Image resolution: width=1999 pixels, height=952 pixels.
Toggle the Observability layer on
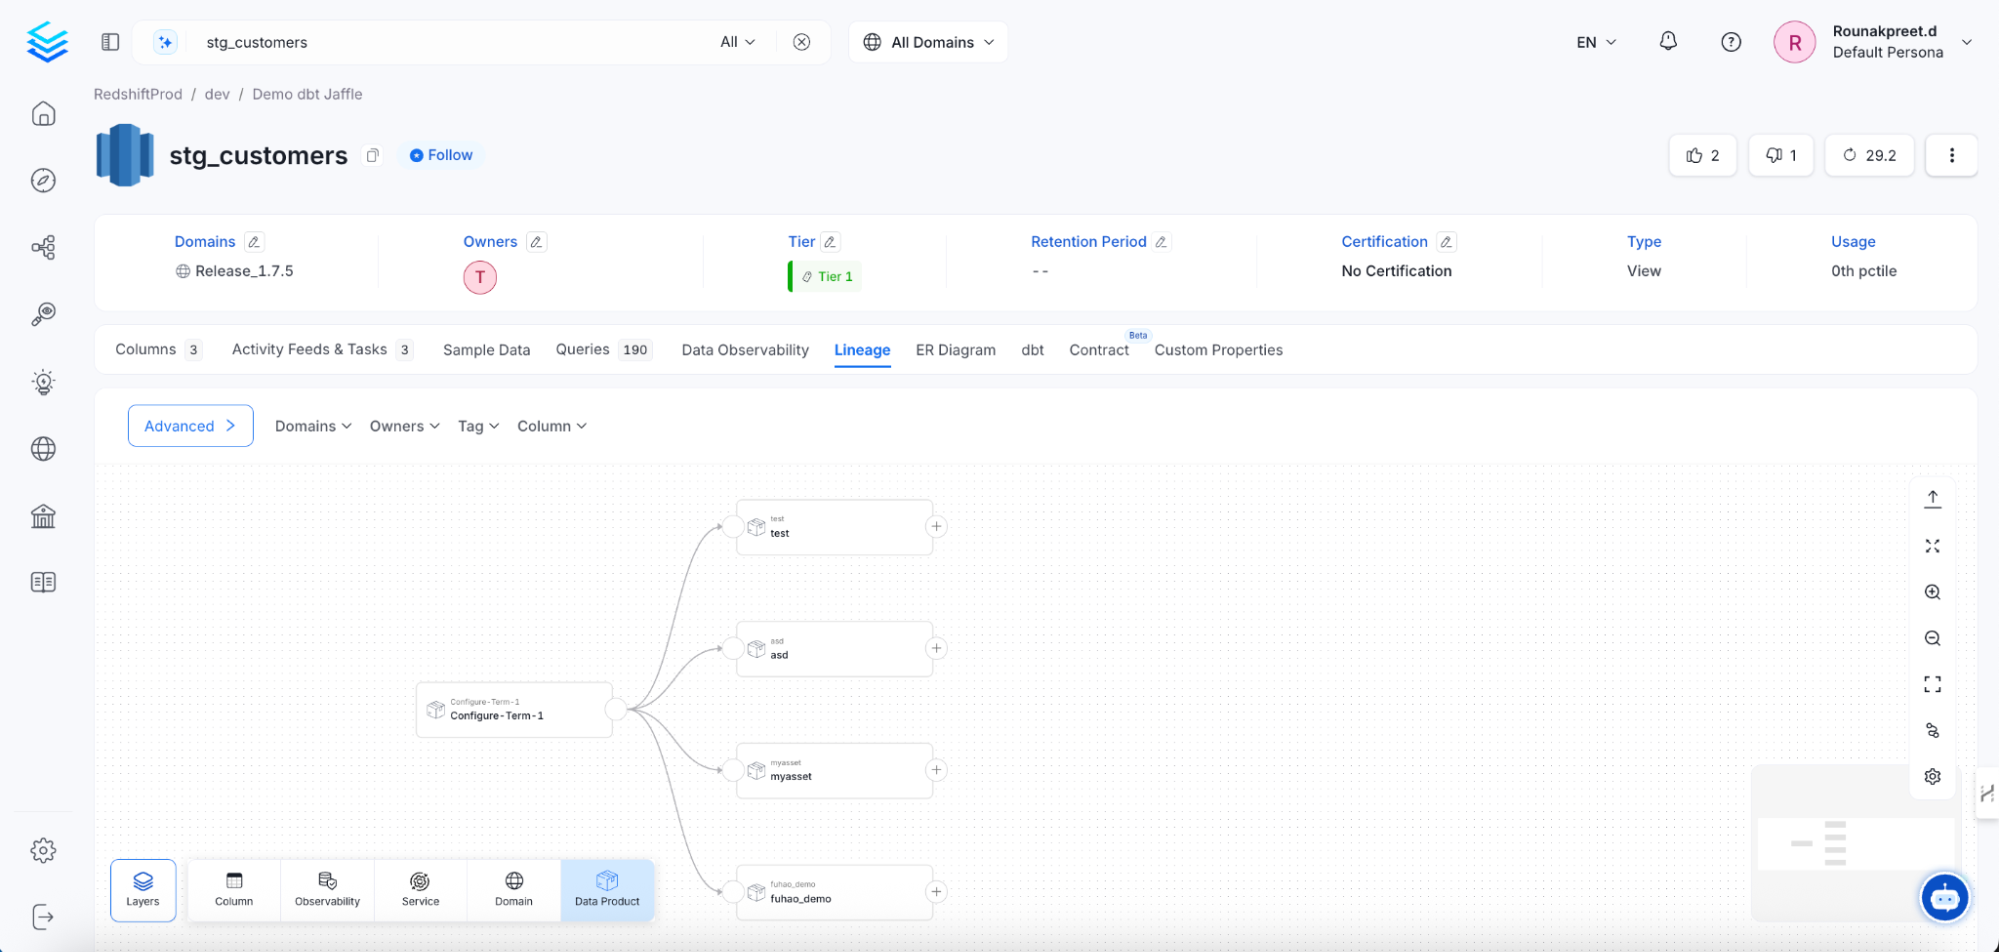(x=327, y=889)
